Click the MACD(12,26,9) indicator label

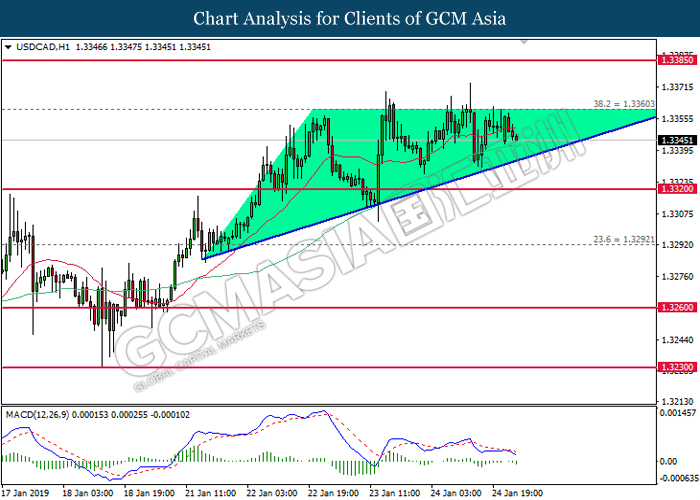click(37, 415)
